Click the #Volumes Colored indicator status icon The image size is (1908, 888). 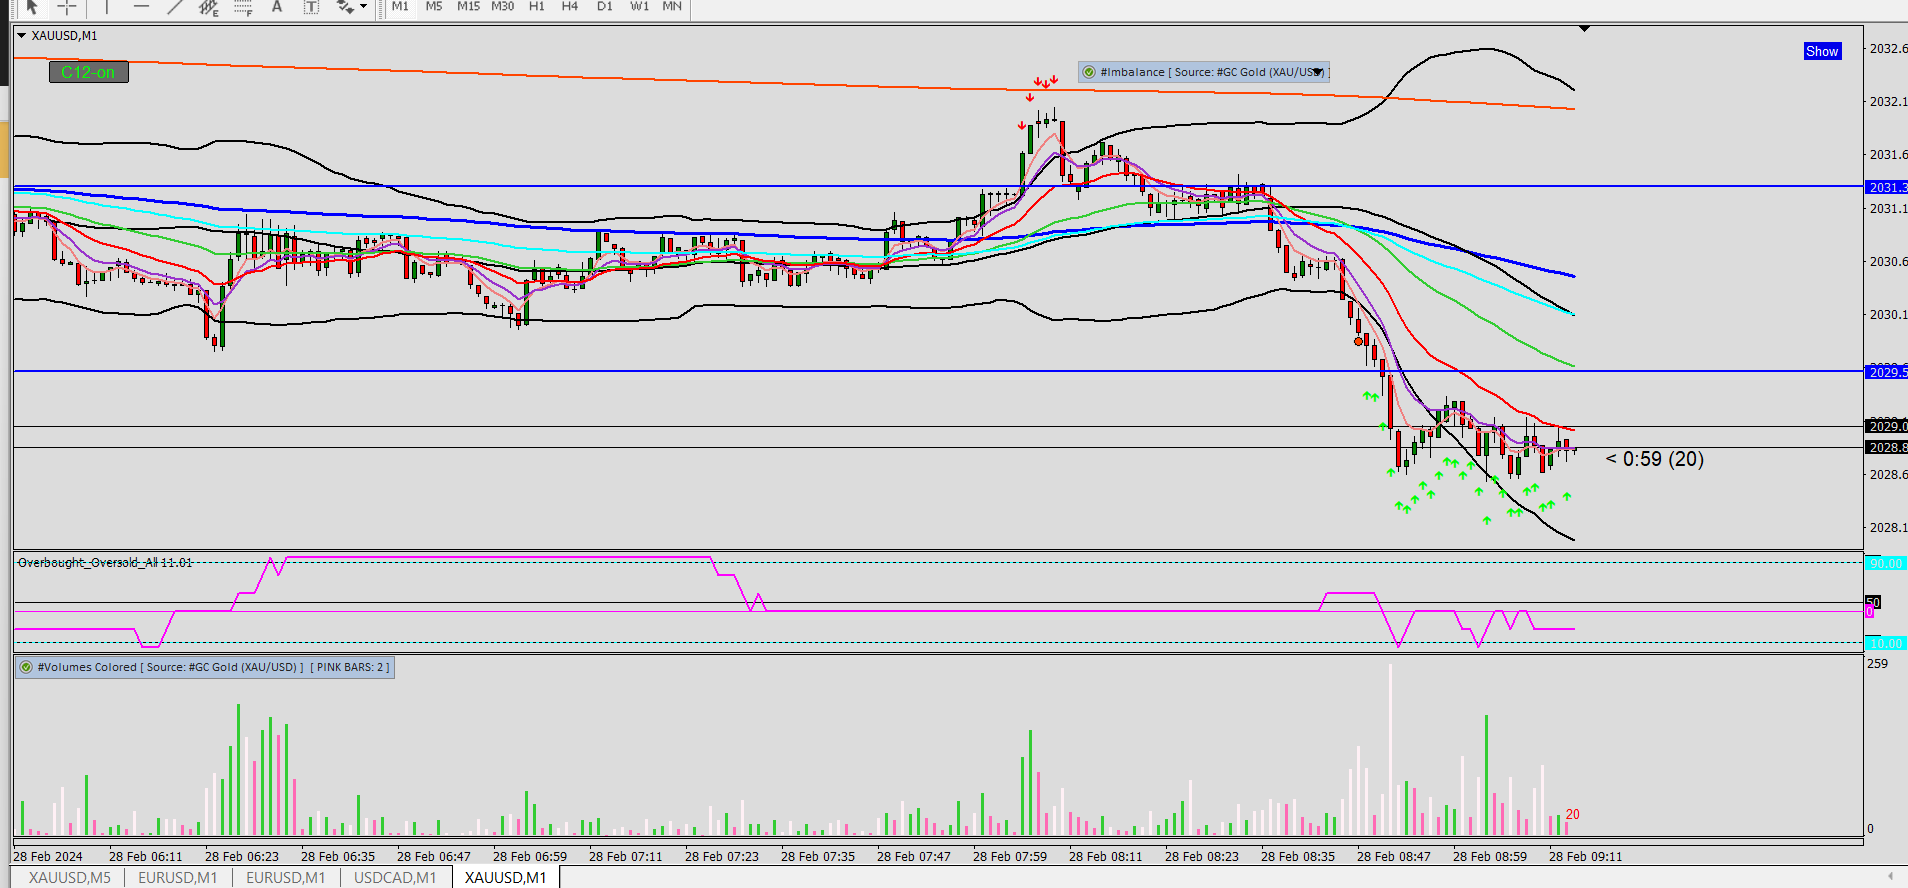tap(26, 667)
